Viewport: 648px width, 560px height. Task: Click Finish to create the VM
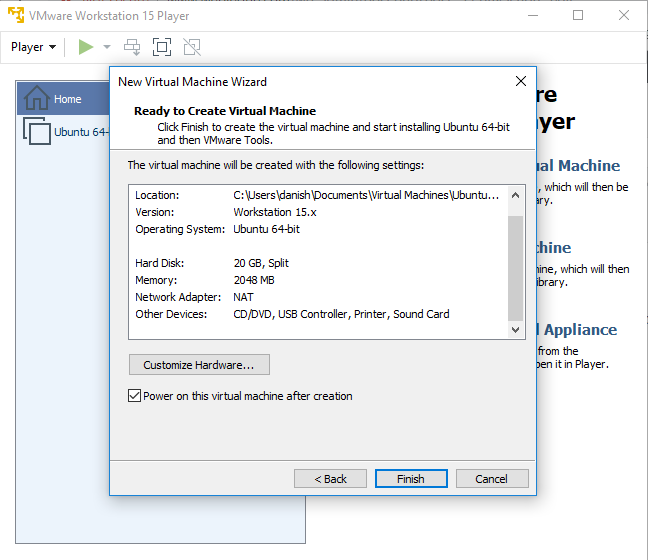[411, 479]
